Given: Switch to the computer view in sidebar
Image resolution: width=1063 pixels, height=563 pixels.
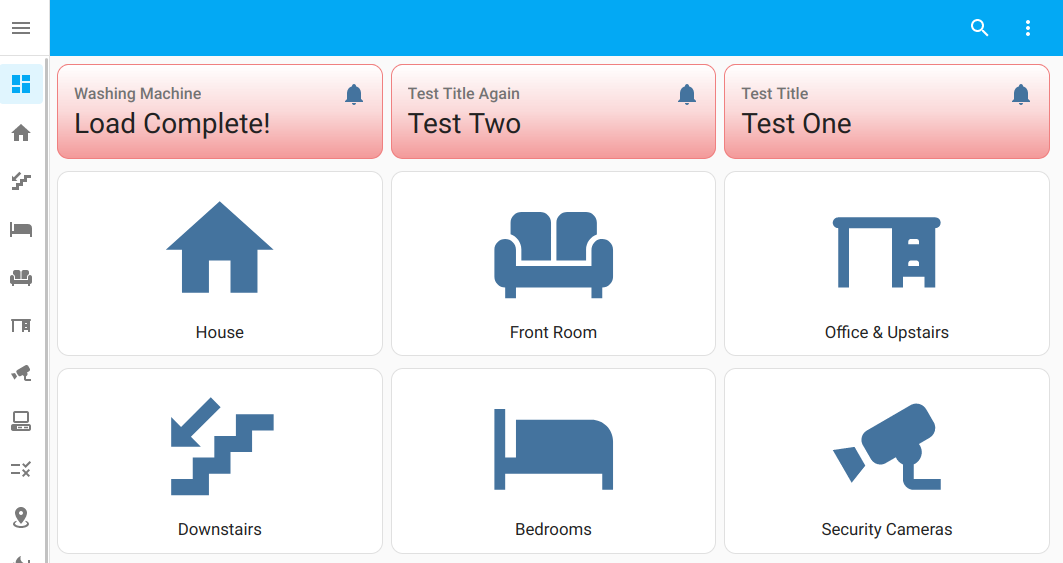Looking at the screenshot, I should tap(21, 421).
